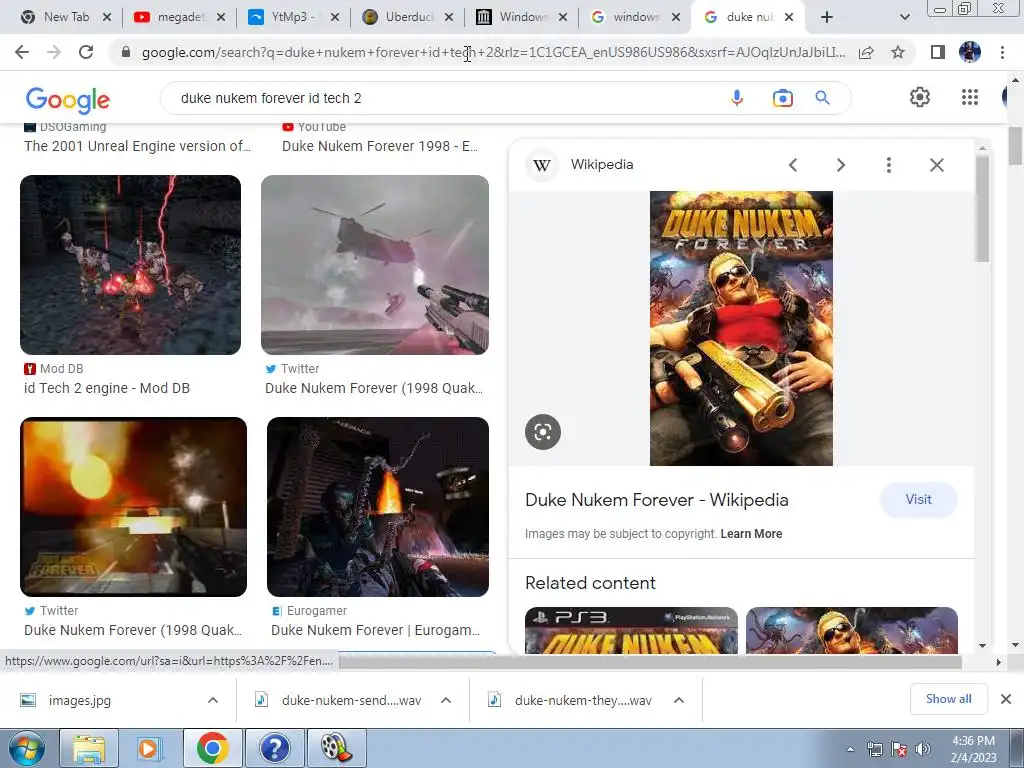1024x768 pixels.
Task: Reload the current page
Action: coord(86,52)
